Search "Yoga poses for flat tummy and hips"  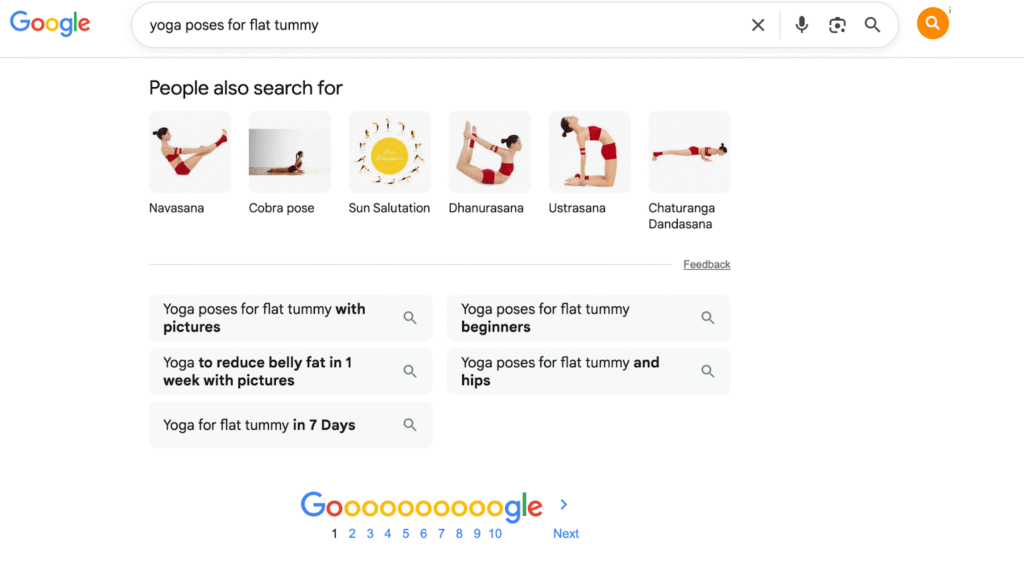coord(588,371)
